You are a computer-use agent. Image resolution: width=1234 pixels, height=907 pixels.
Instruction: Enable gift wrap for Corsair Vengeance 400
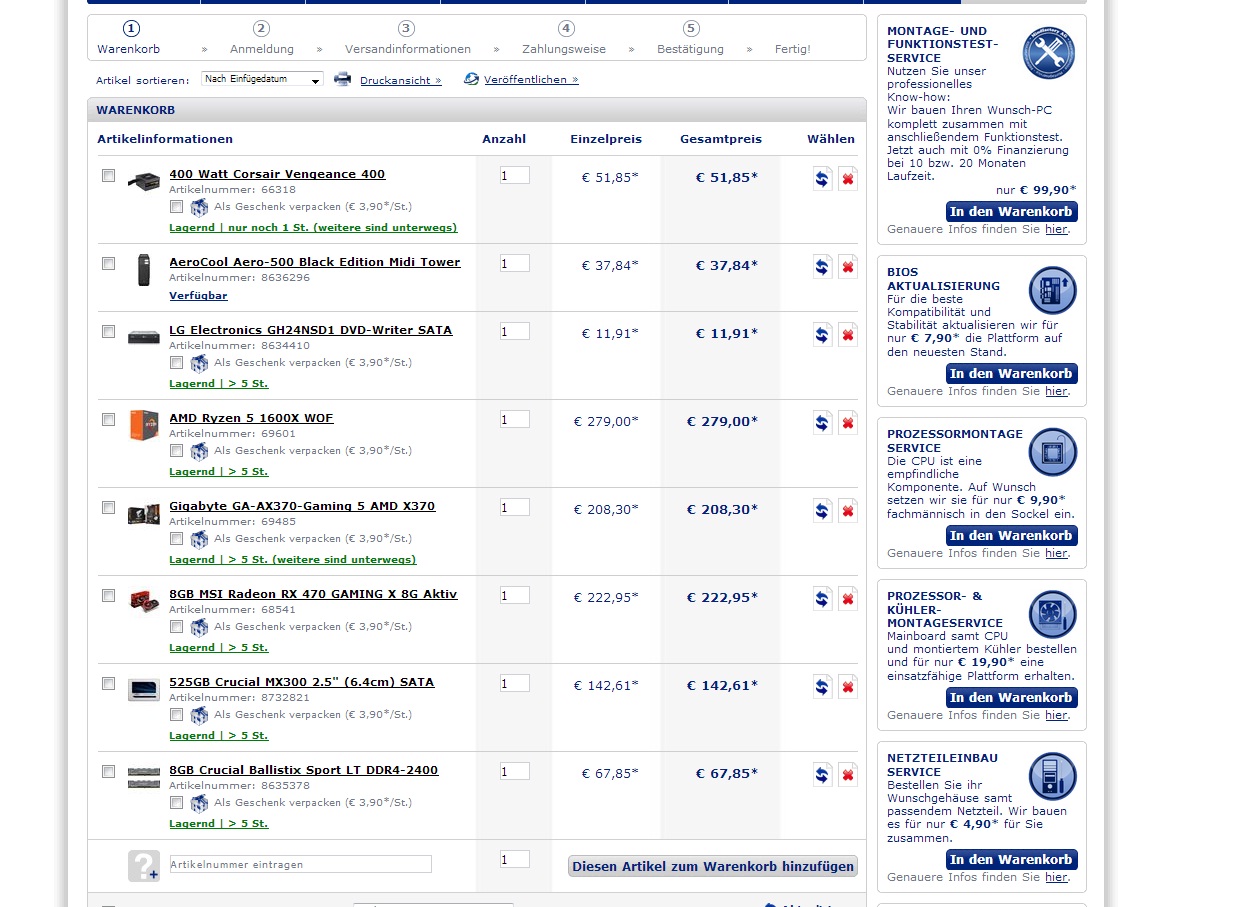[176, 207]
